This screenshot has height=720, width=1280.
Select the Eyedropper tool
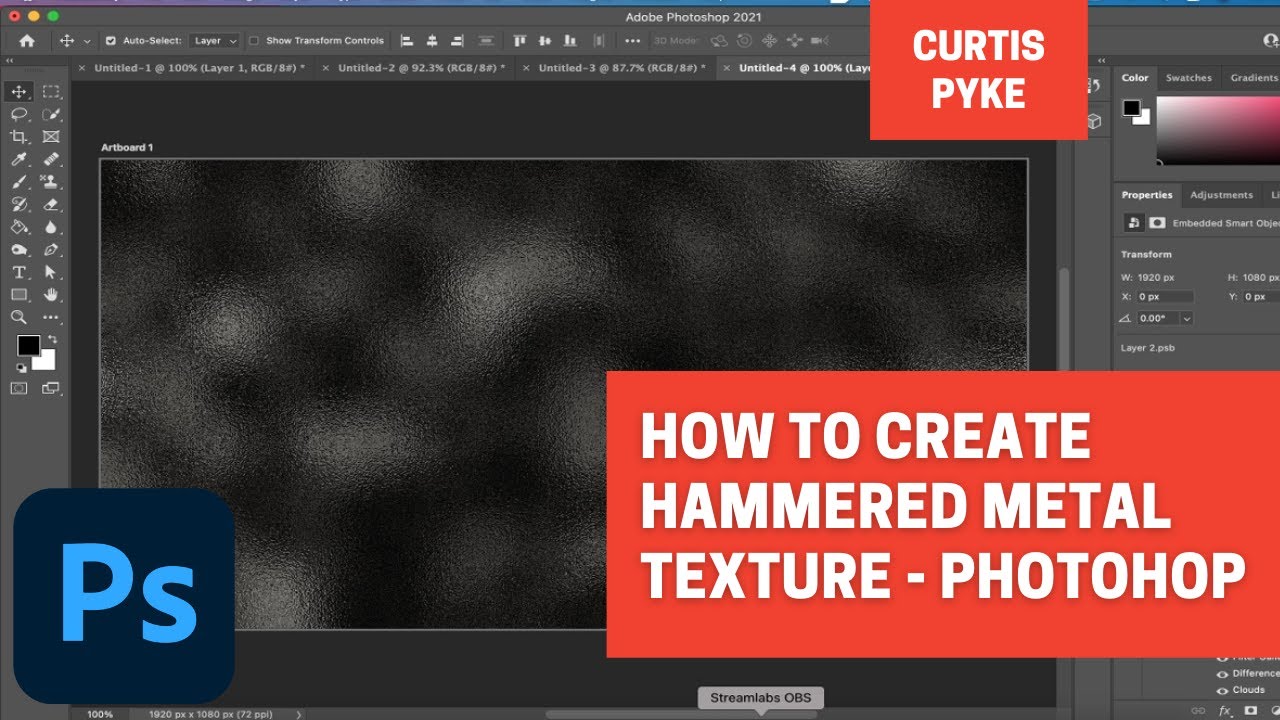[x=18, y=158]
